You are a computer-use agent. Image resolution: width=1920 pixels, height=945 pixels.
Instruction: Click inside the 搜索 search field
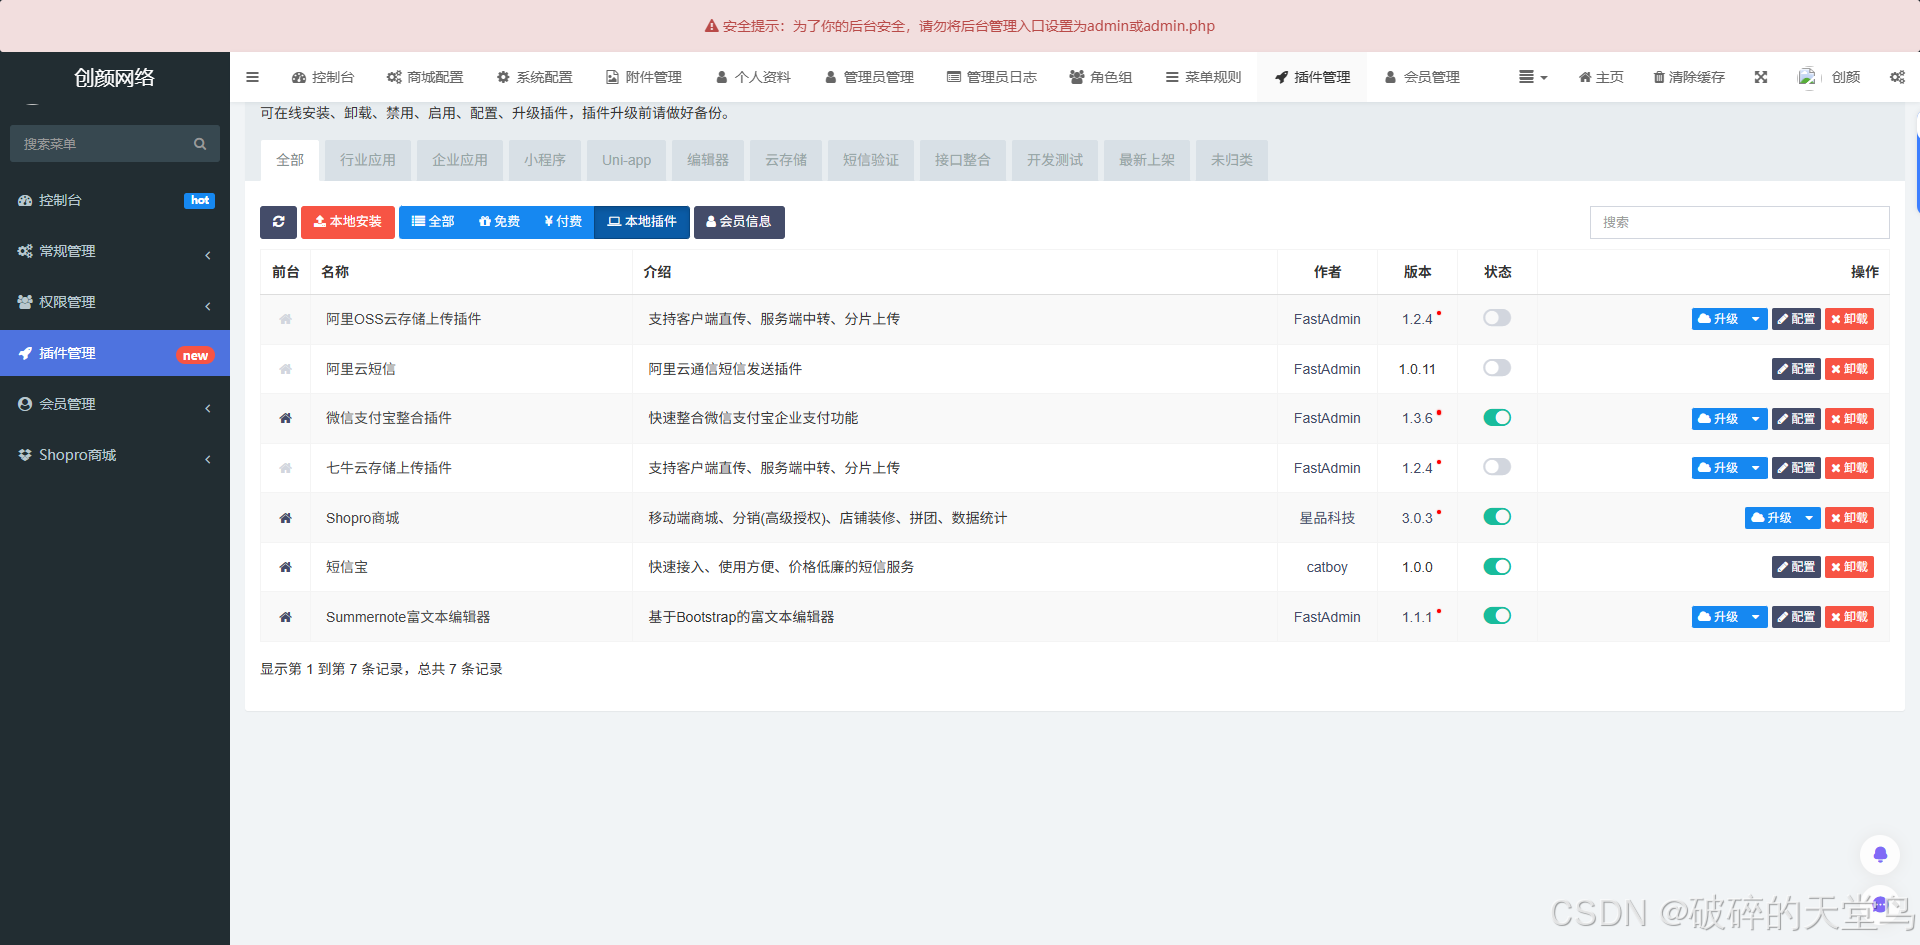pyautogui.click(x=1739, y=222)
